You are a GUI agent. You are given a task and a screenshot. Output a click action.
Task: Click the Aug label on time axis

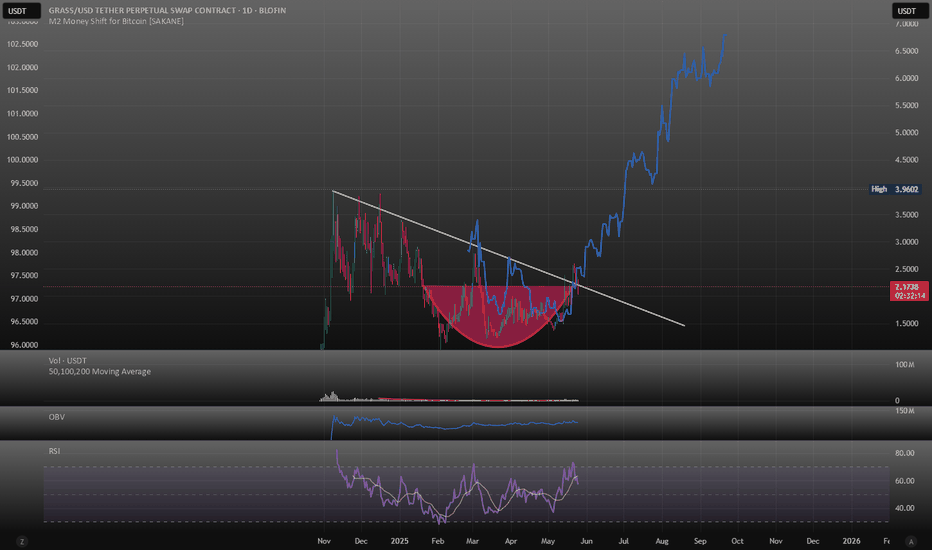point(662,541)
